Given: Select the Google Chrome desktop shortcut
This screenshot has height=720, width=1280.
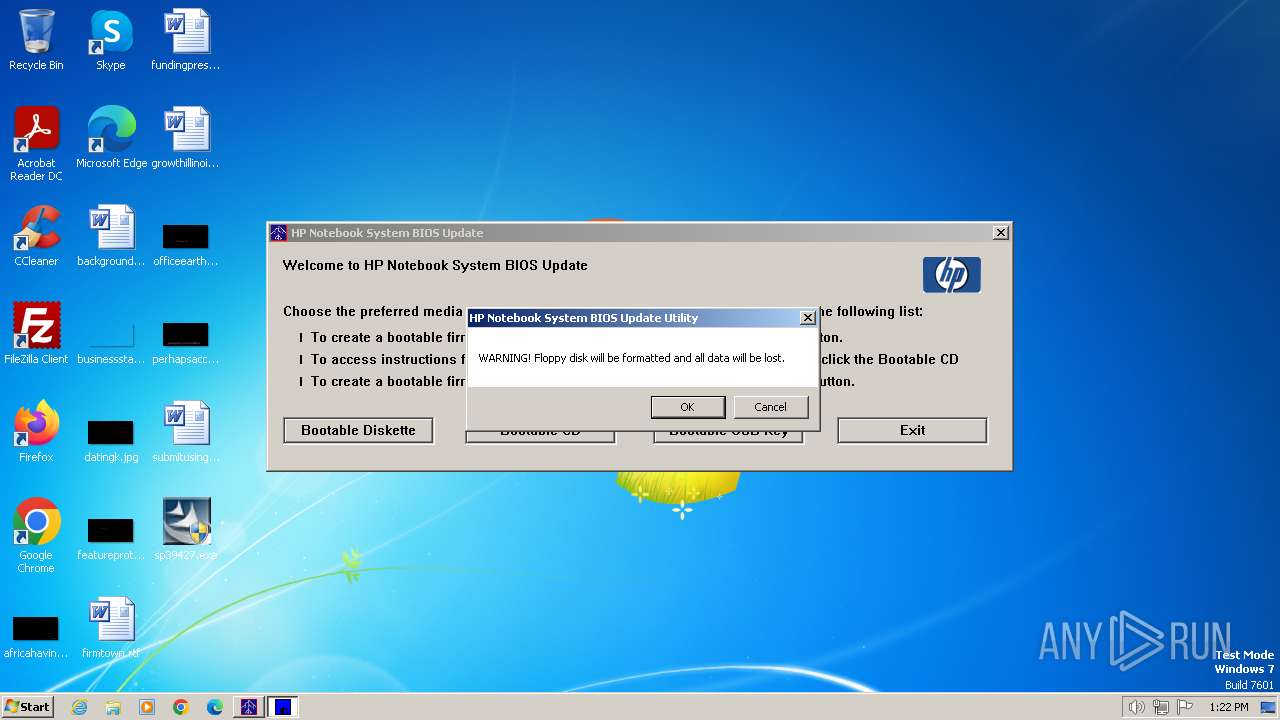Looking at the screenshot, I should point(36,536).
